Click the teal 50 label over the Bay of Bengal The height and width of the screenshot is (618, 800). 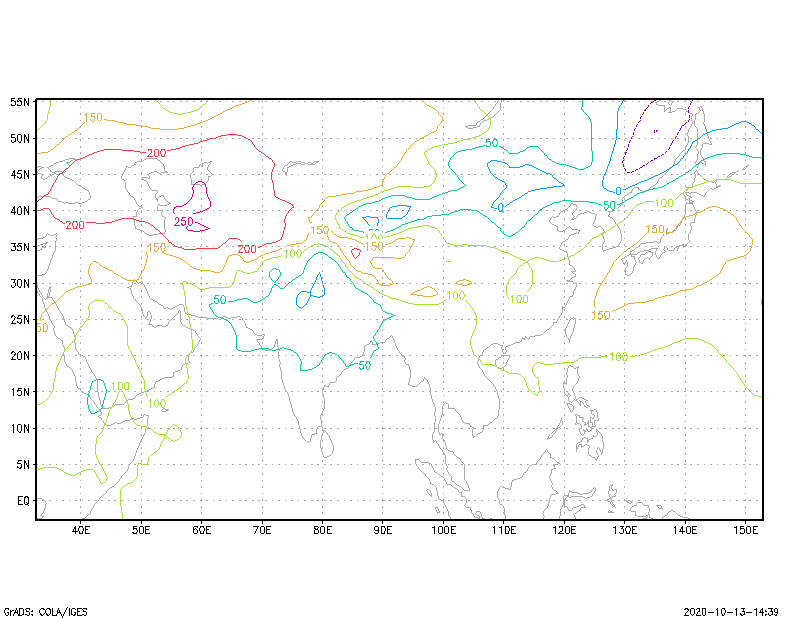pos(364,365)
